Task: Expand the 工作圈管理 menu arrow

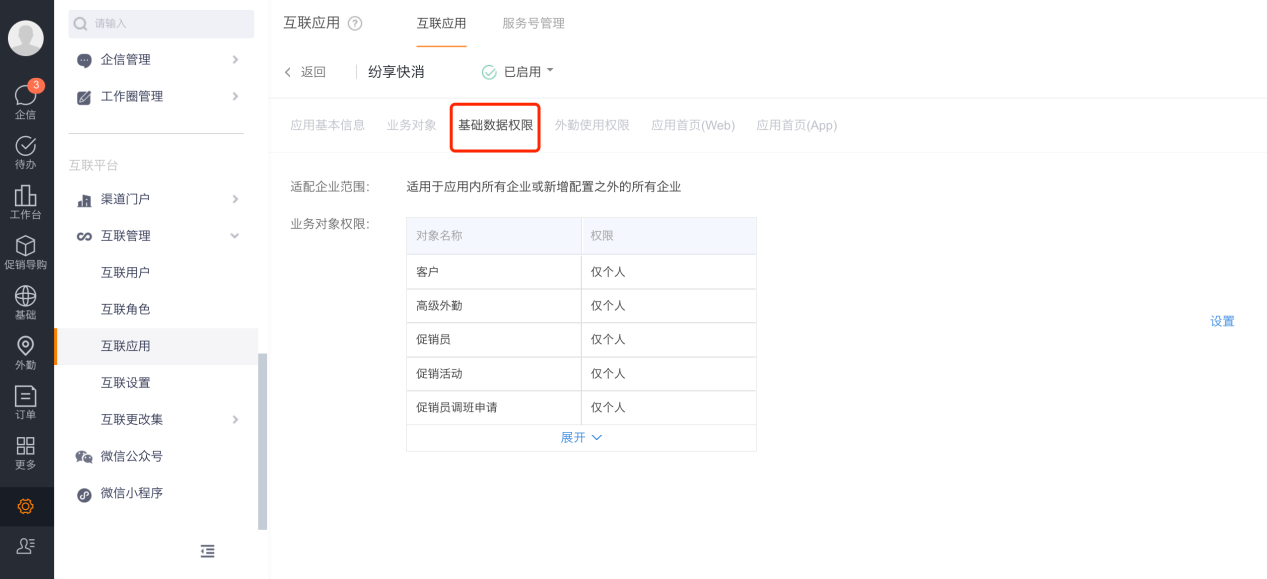Action: pyautogui.click(x=235, y=96)
